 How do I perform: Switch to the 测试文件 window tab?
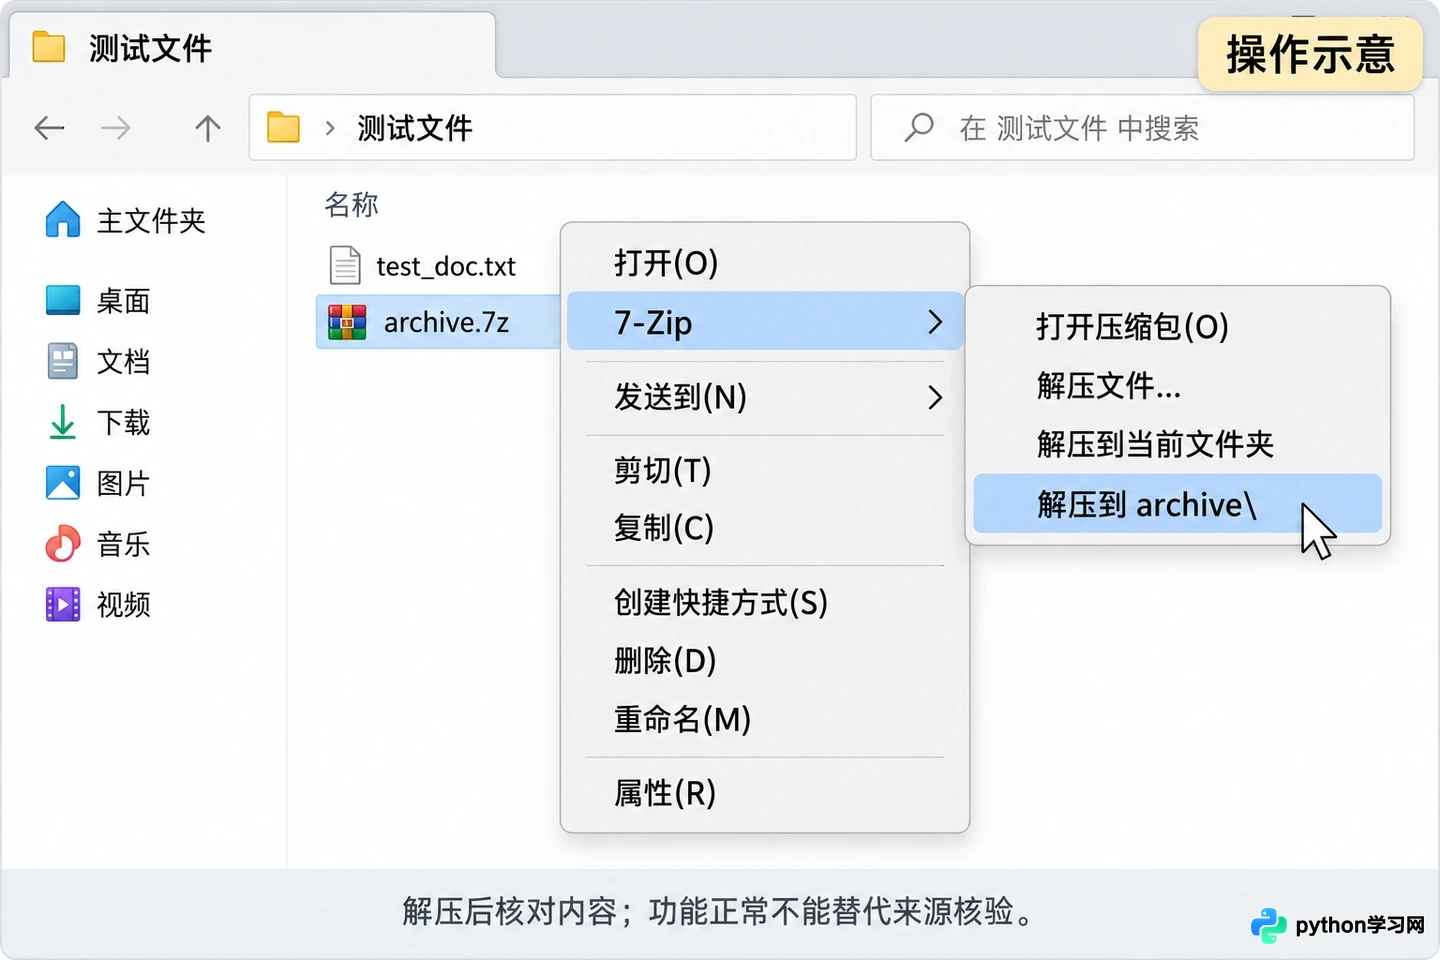click(252, 46)
